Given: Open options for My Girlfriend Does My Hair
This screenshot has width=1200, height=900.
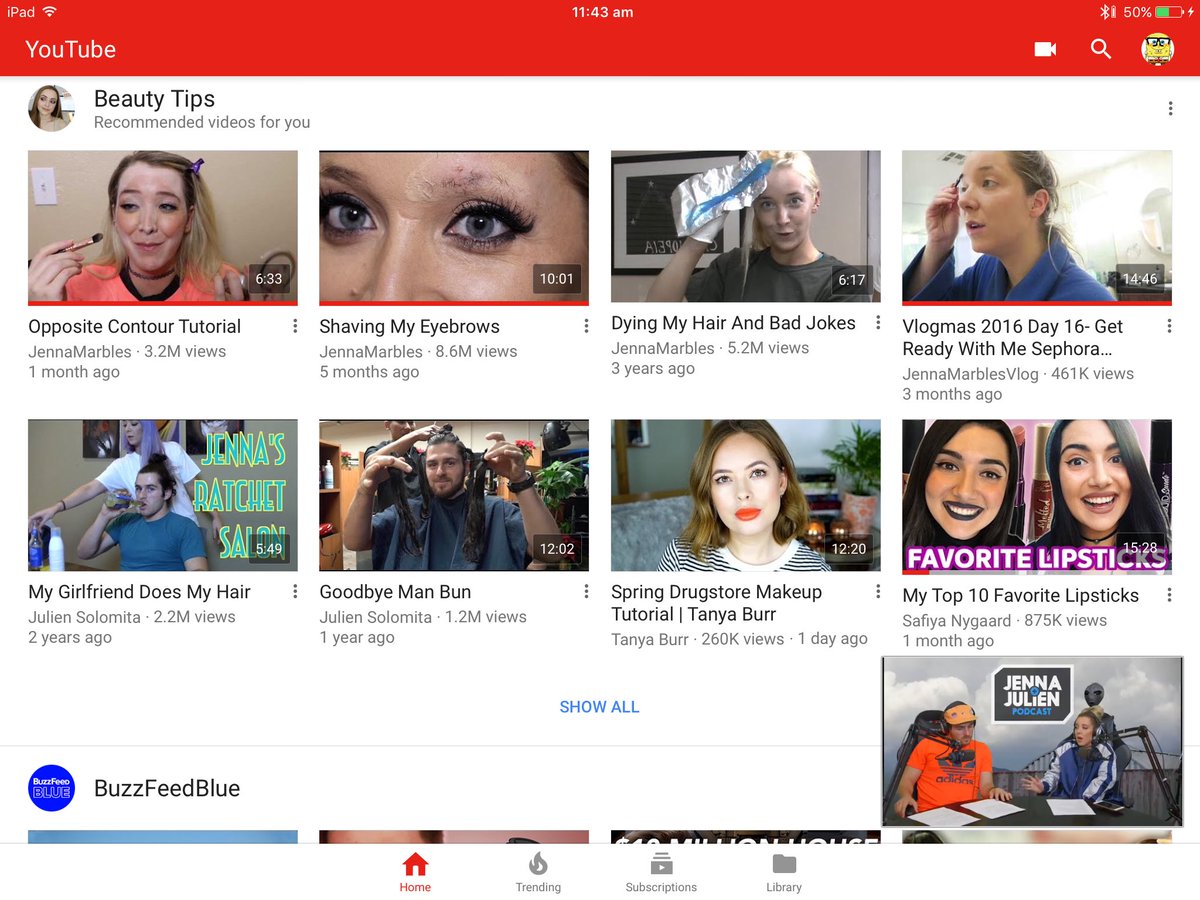Looking at the screenshot, I should pos(295,592).
